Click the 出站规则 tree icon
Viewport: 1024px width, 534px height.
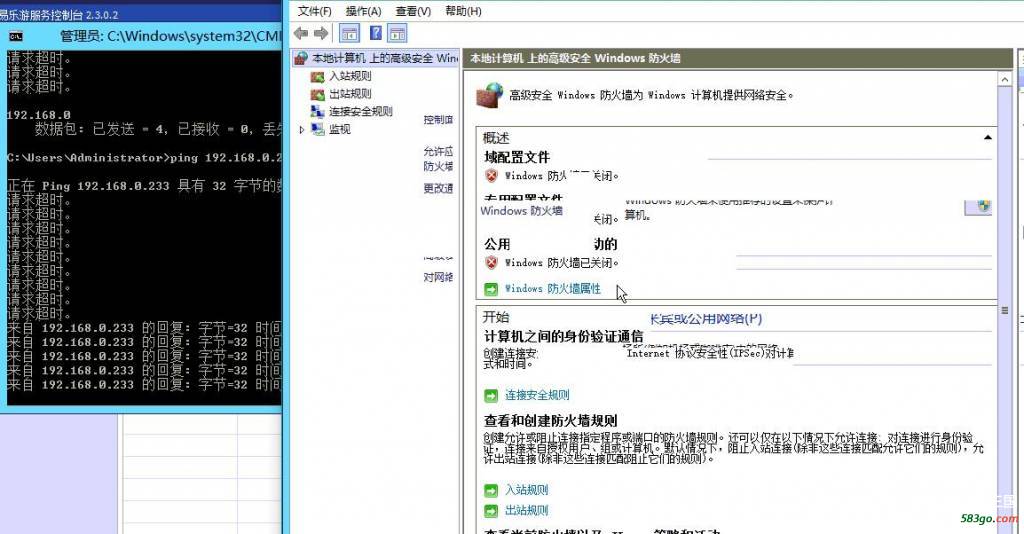[317, 94]
